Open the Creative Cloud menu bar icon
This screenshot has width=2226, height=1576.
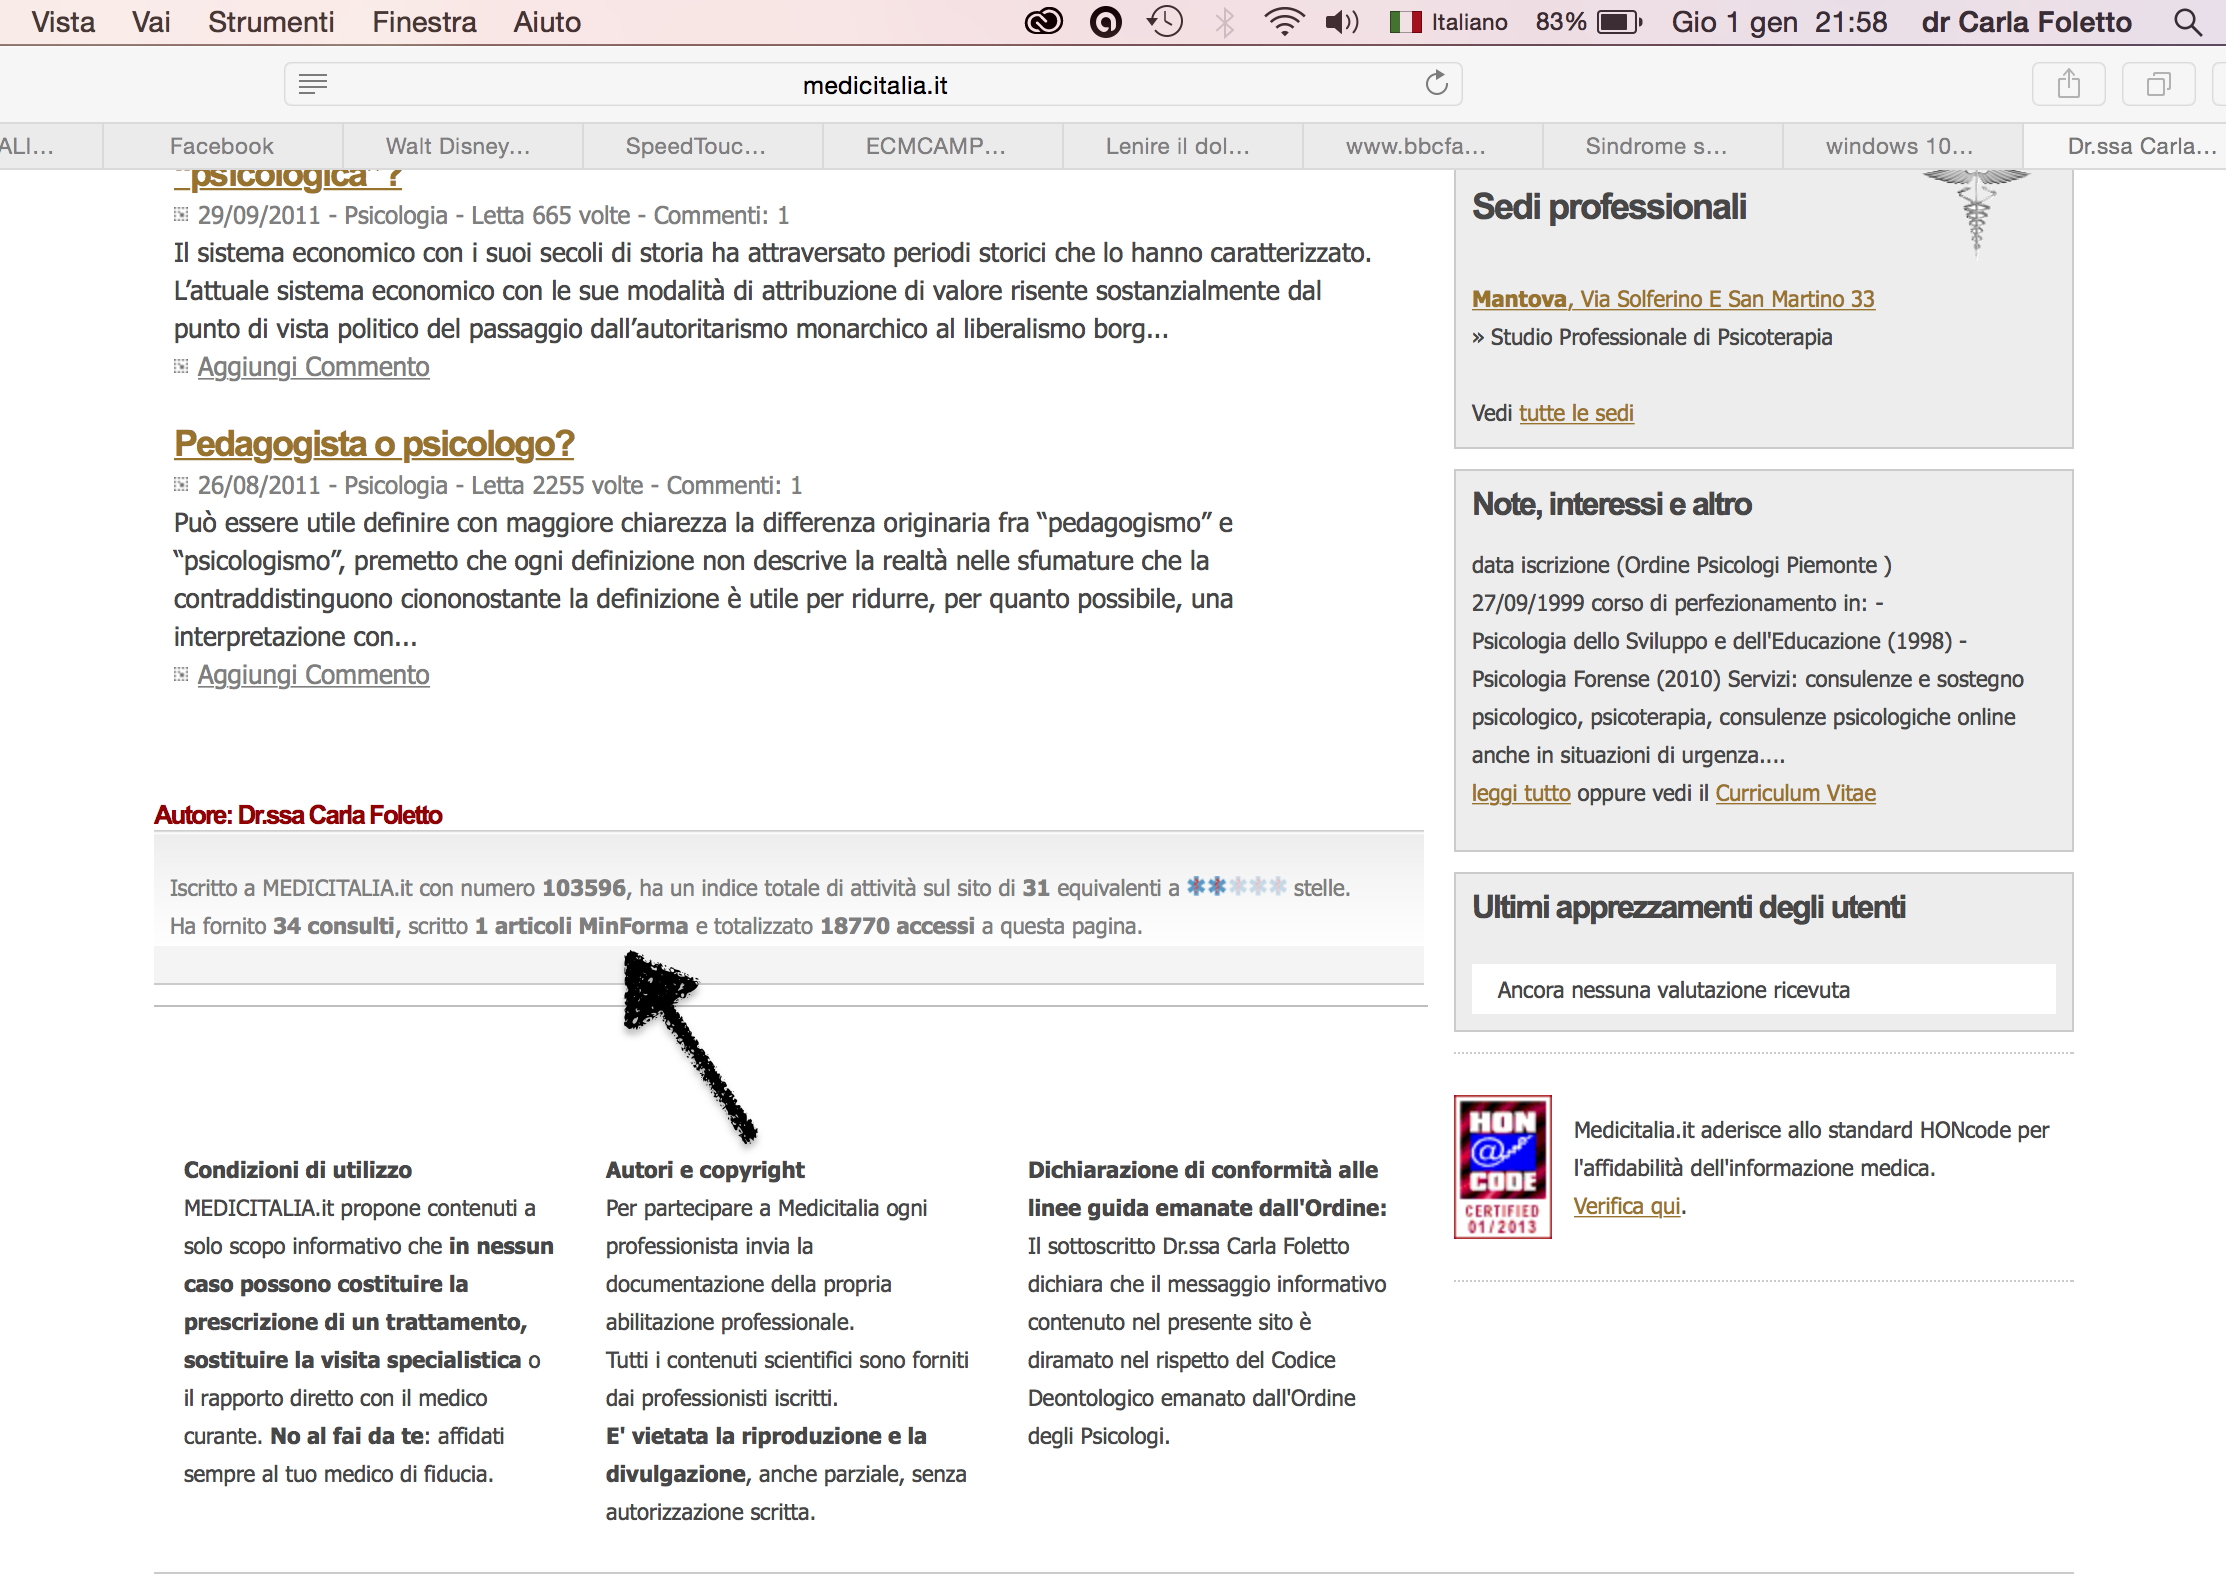[1044, 22]
